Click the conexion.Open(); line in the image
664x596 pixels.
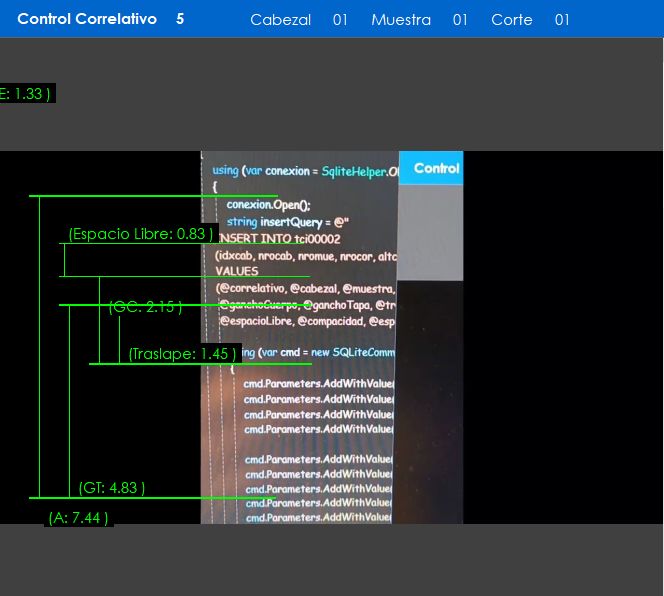268,205
